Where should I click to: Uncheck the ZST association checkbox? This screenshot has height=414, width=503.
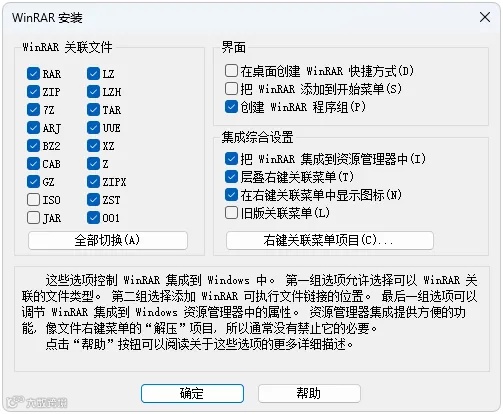point(93,200)
